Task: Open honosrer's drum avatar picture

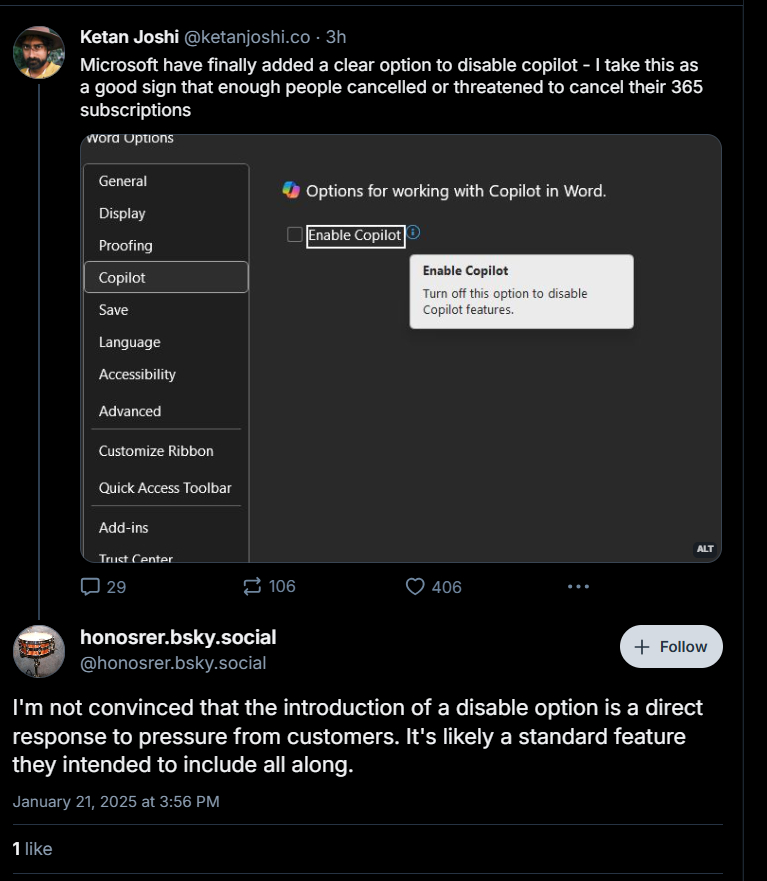Action: (39, 651)
